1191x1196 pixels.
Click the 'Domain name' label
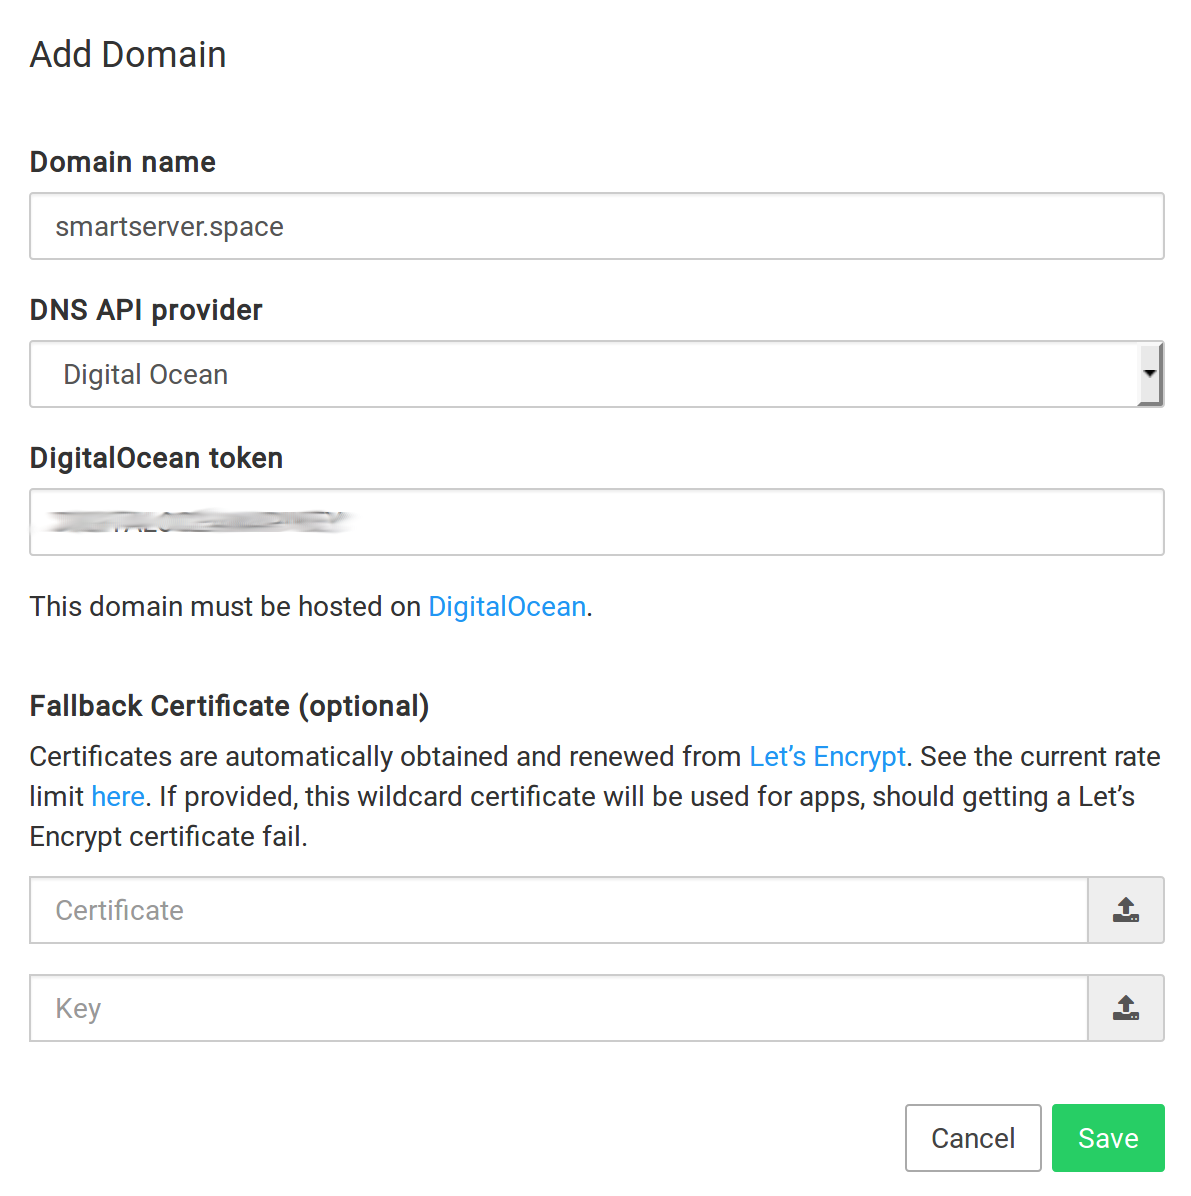pyautogui.click(x=123, y=162)
